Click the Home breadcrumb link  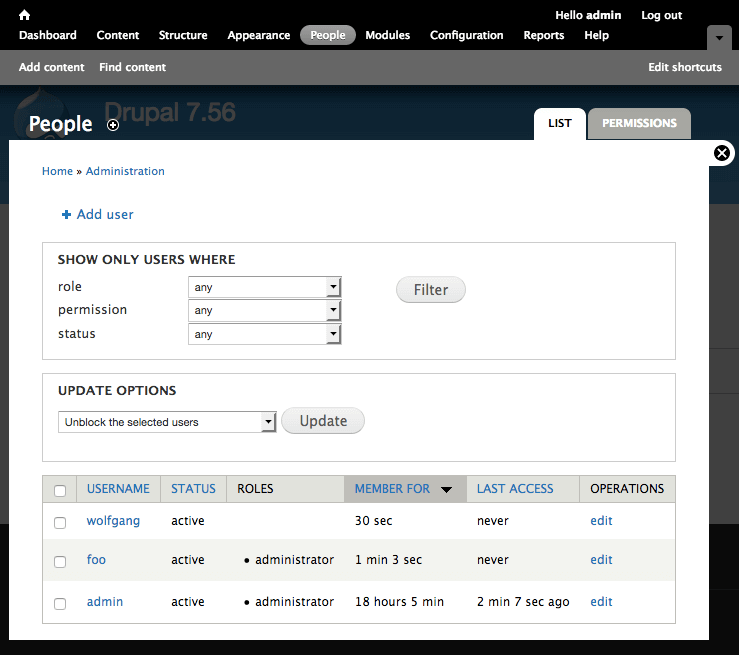point(57,171)
